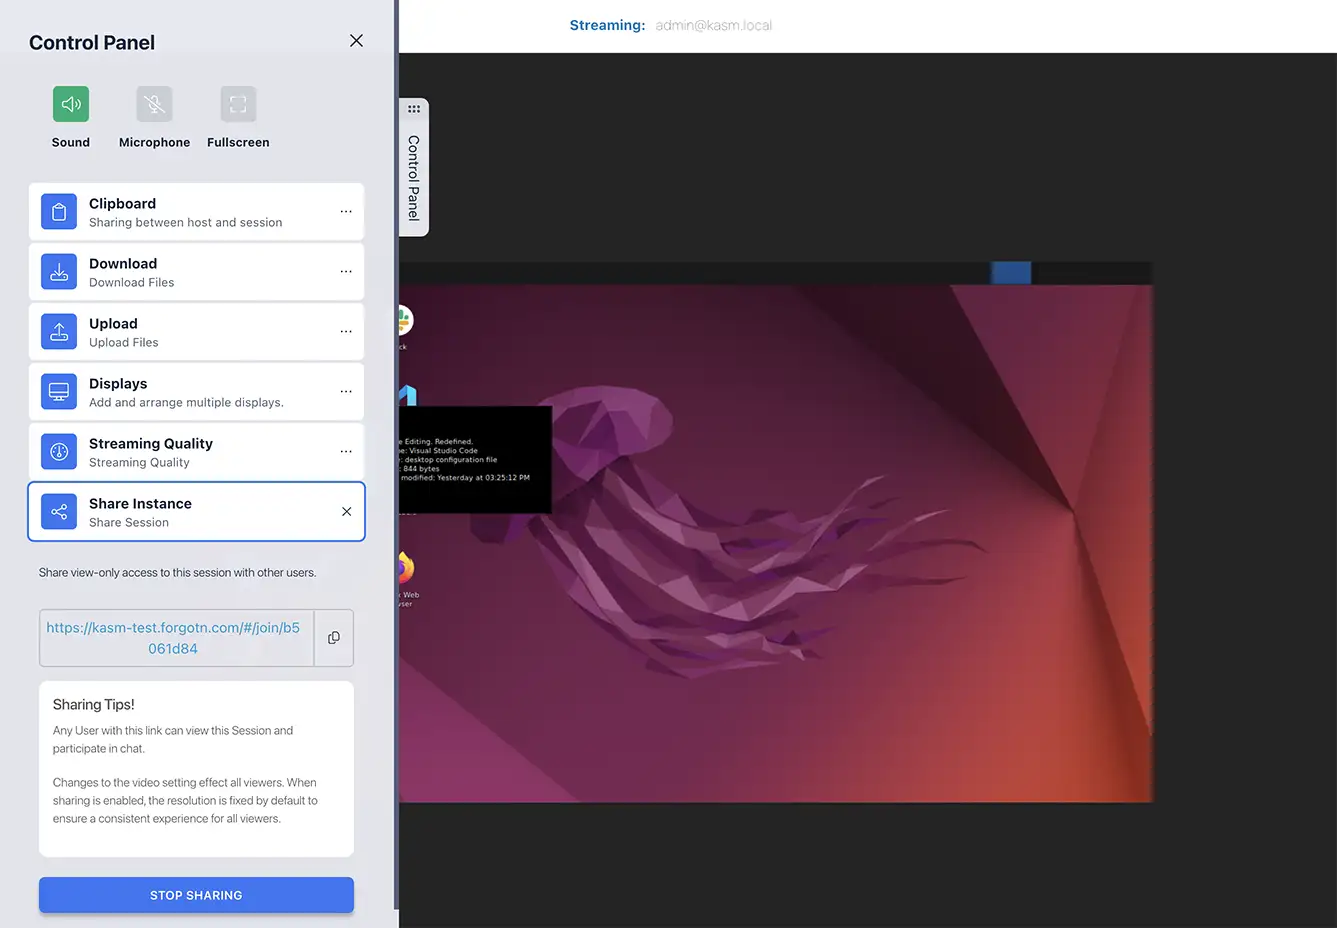Expand the Clipboard options menu

point(346,211)
